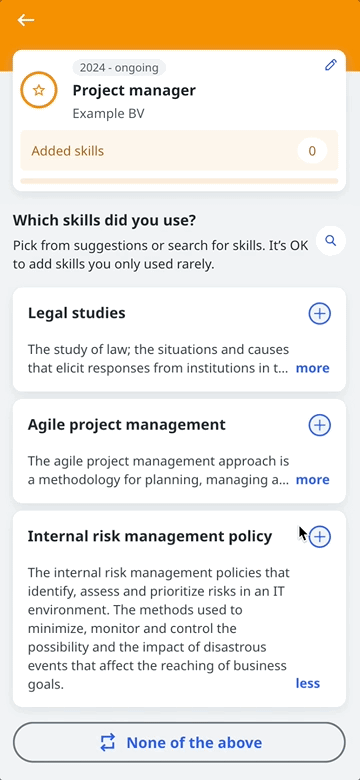Click the None of the above button
The image size is (360, 780).
coord(179,742)
